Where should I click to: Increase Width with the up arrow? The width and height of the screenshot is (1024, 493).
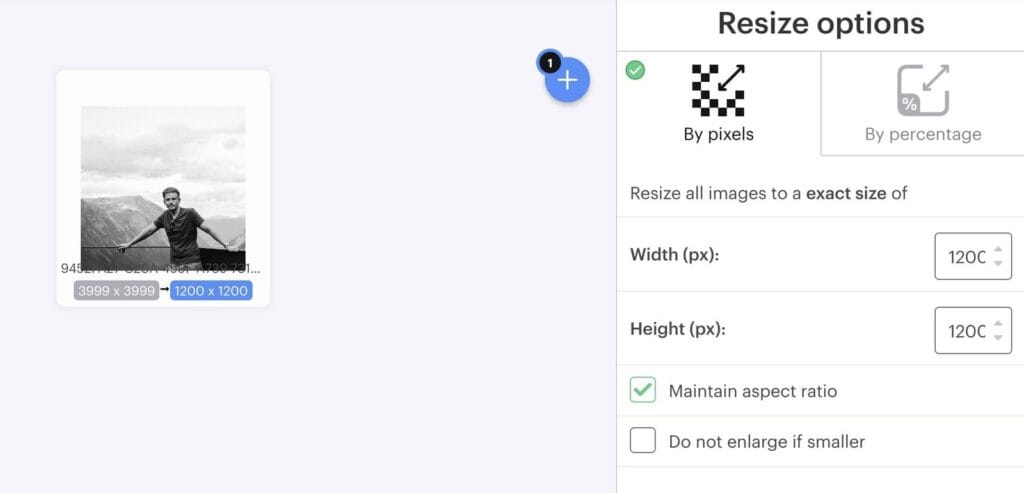[x=997, y=249]
